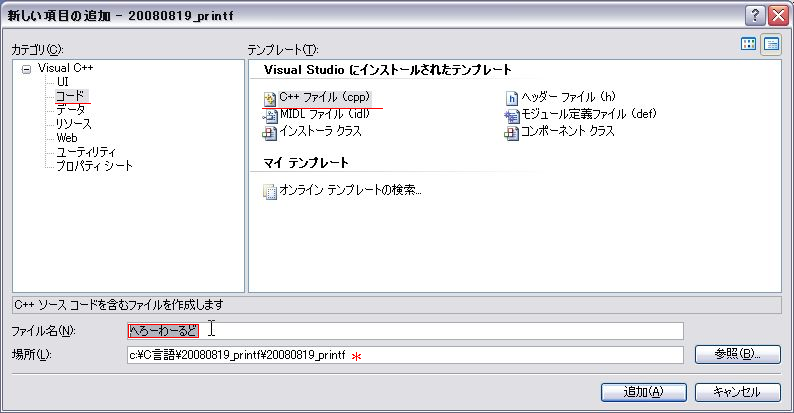Click the インストーラ クラス label
Viewport: 794px width, 413px height.
point(321,132)
